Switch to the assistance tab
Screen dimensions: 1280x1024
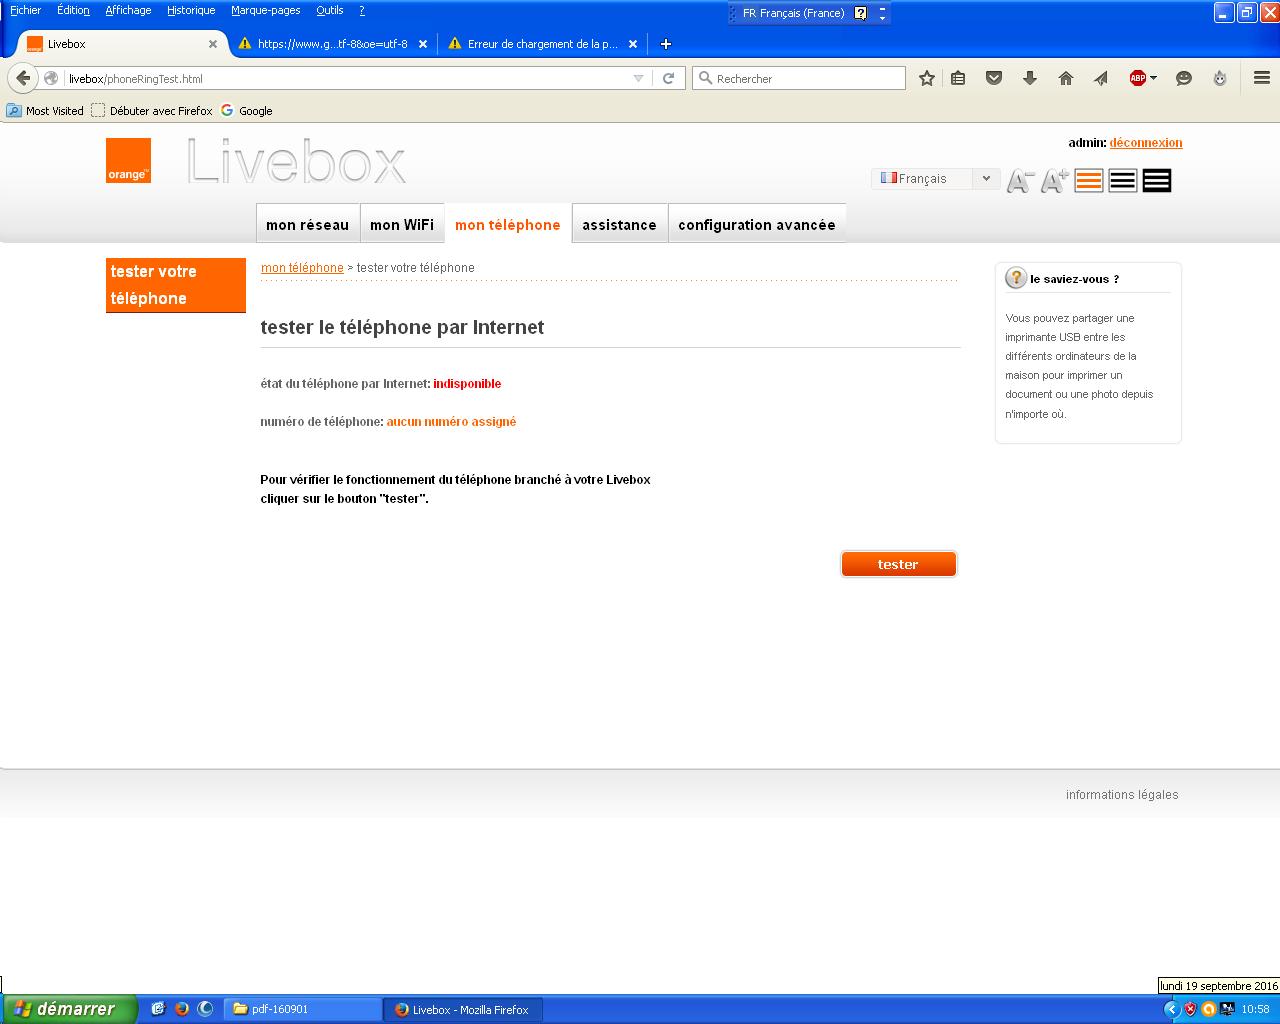click(619, 224)
